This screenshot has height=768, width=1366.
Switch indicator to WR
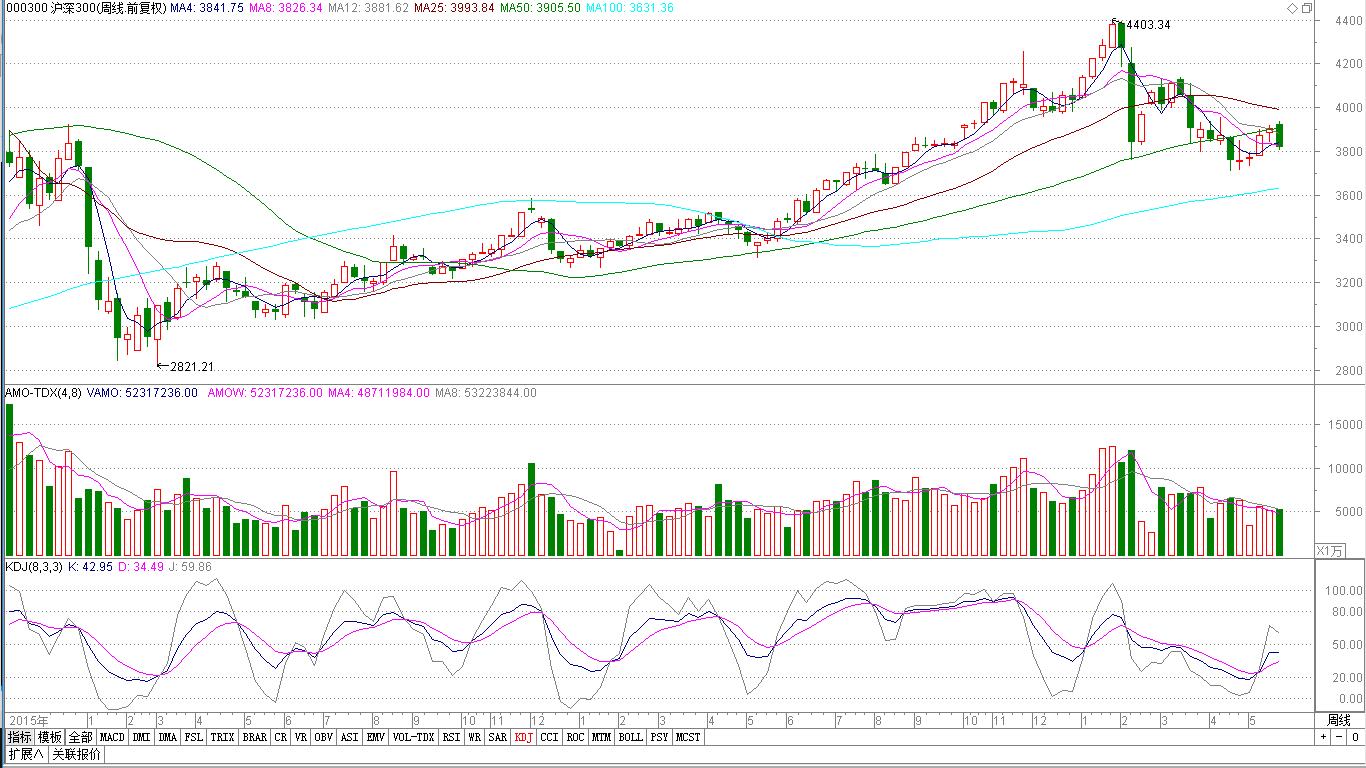475,737
